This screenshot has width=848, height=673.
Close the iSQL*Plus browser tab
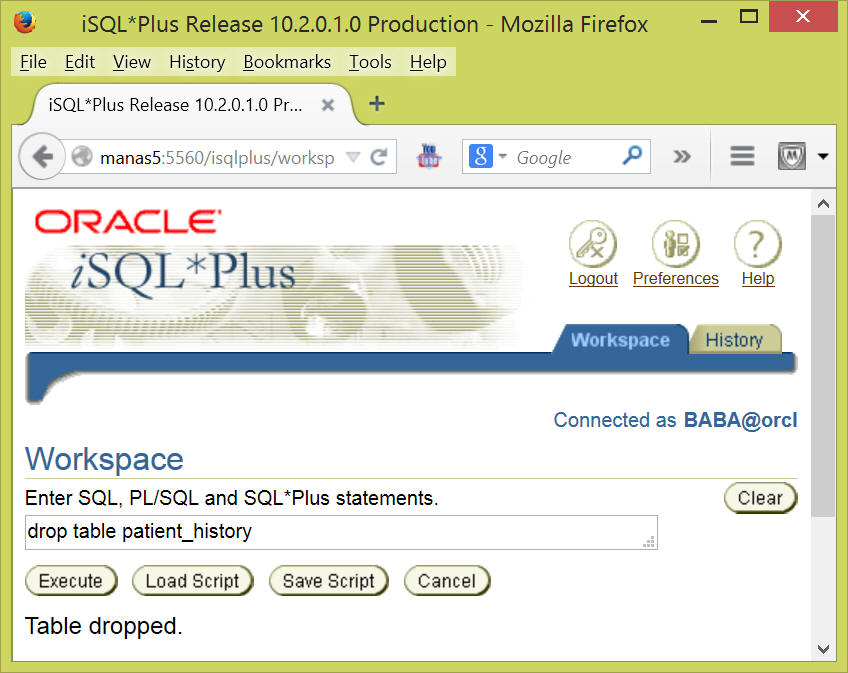(x=328, y=104)
